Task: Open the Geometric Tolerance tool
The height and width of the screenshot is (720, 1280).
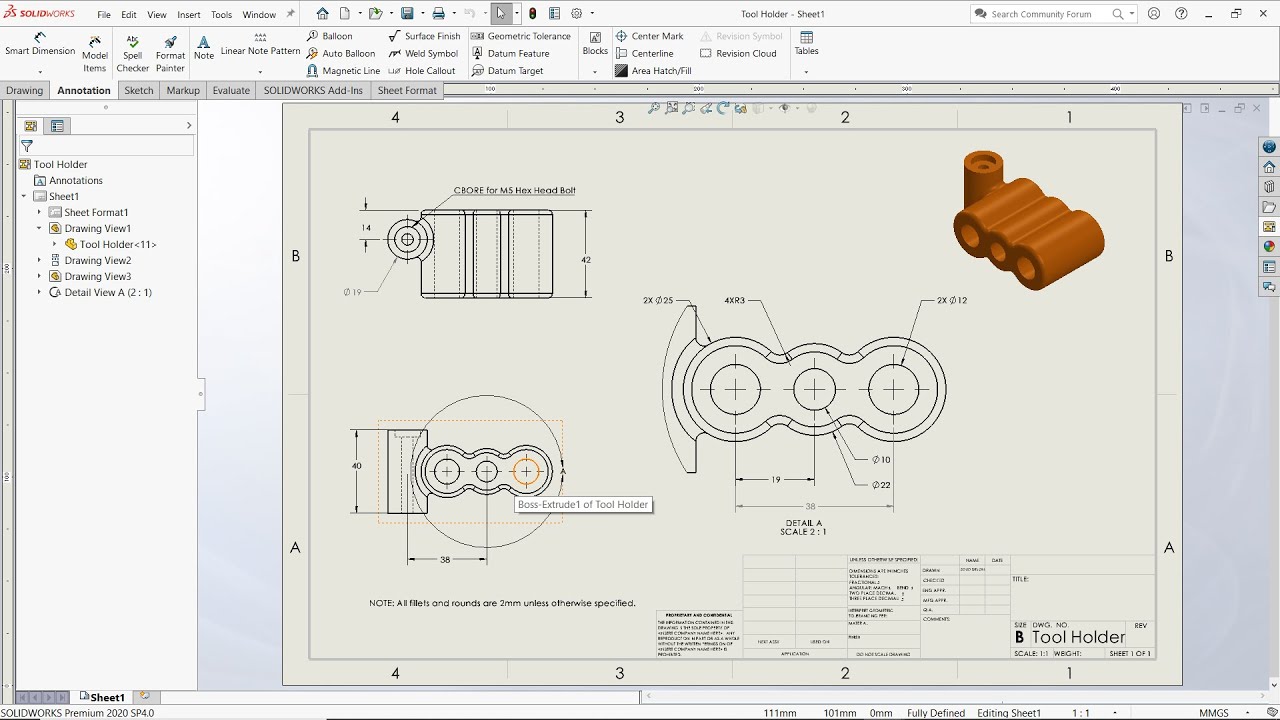Action: coord(520,36)
